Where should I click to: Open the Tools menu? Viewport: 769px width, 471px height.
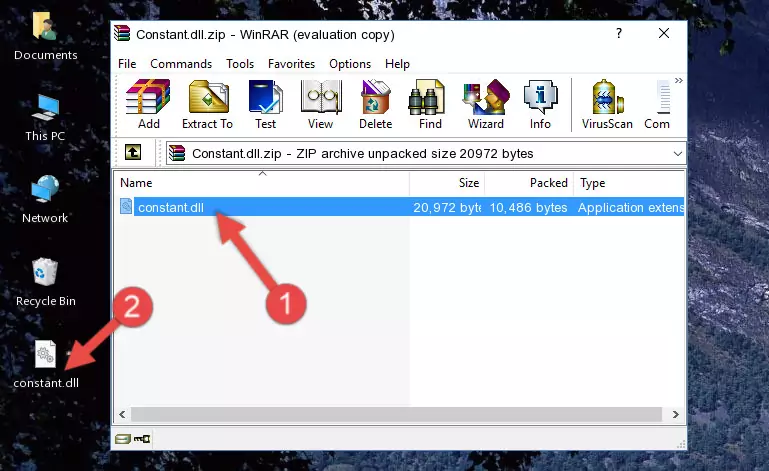click(240, 64)
